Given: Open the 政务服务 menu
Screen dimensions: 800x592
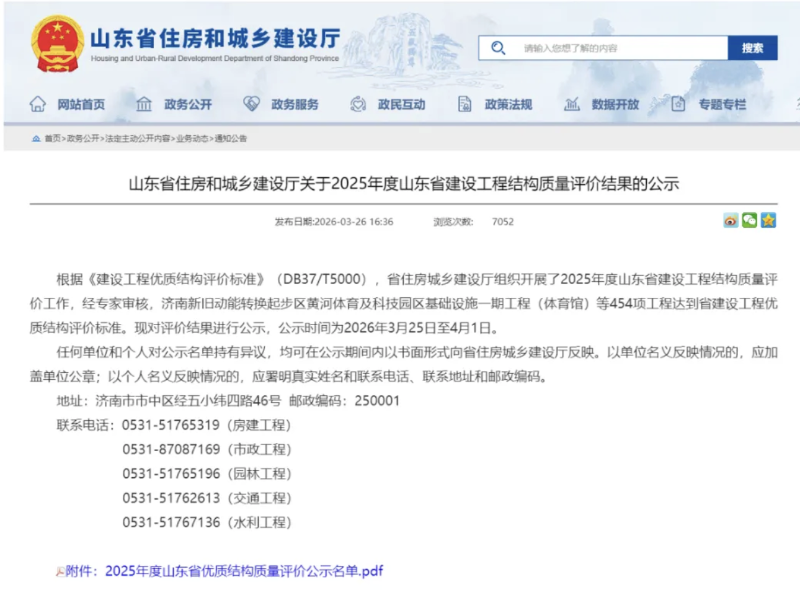Looking at the screenshot, I should (x=295, y=105).
